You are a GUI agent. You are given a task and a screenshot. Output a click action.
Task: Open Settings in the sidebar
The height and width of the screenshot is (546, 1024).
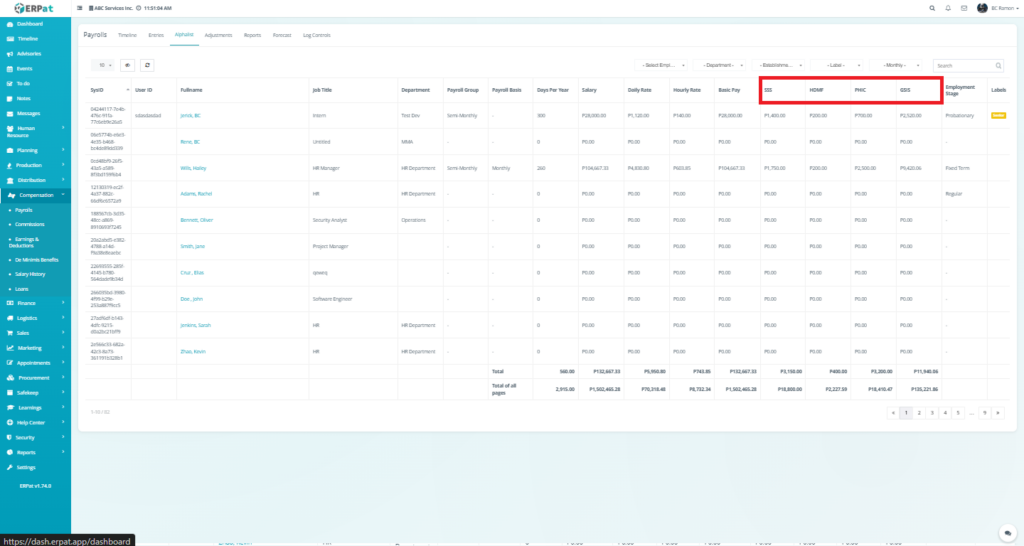click(x=26, y=467)
